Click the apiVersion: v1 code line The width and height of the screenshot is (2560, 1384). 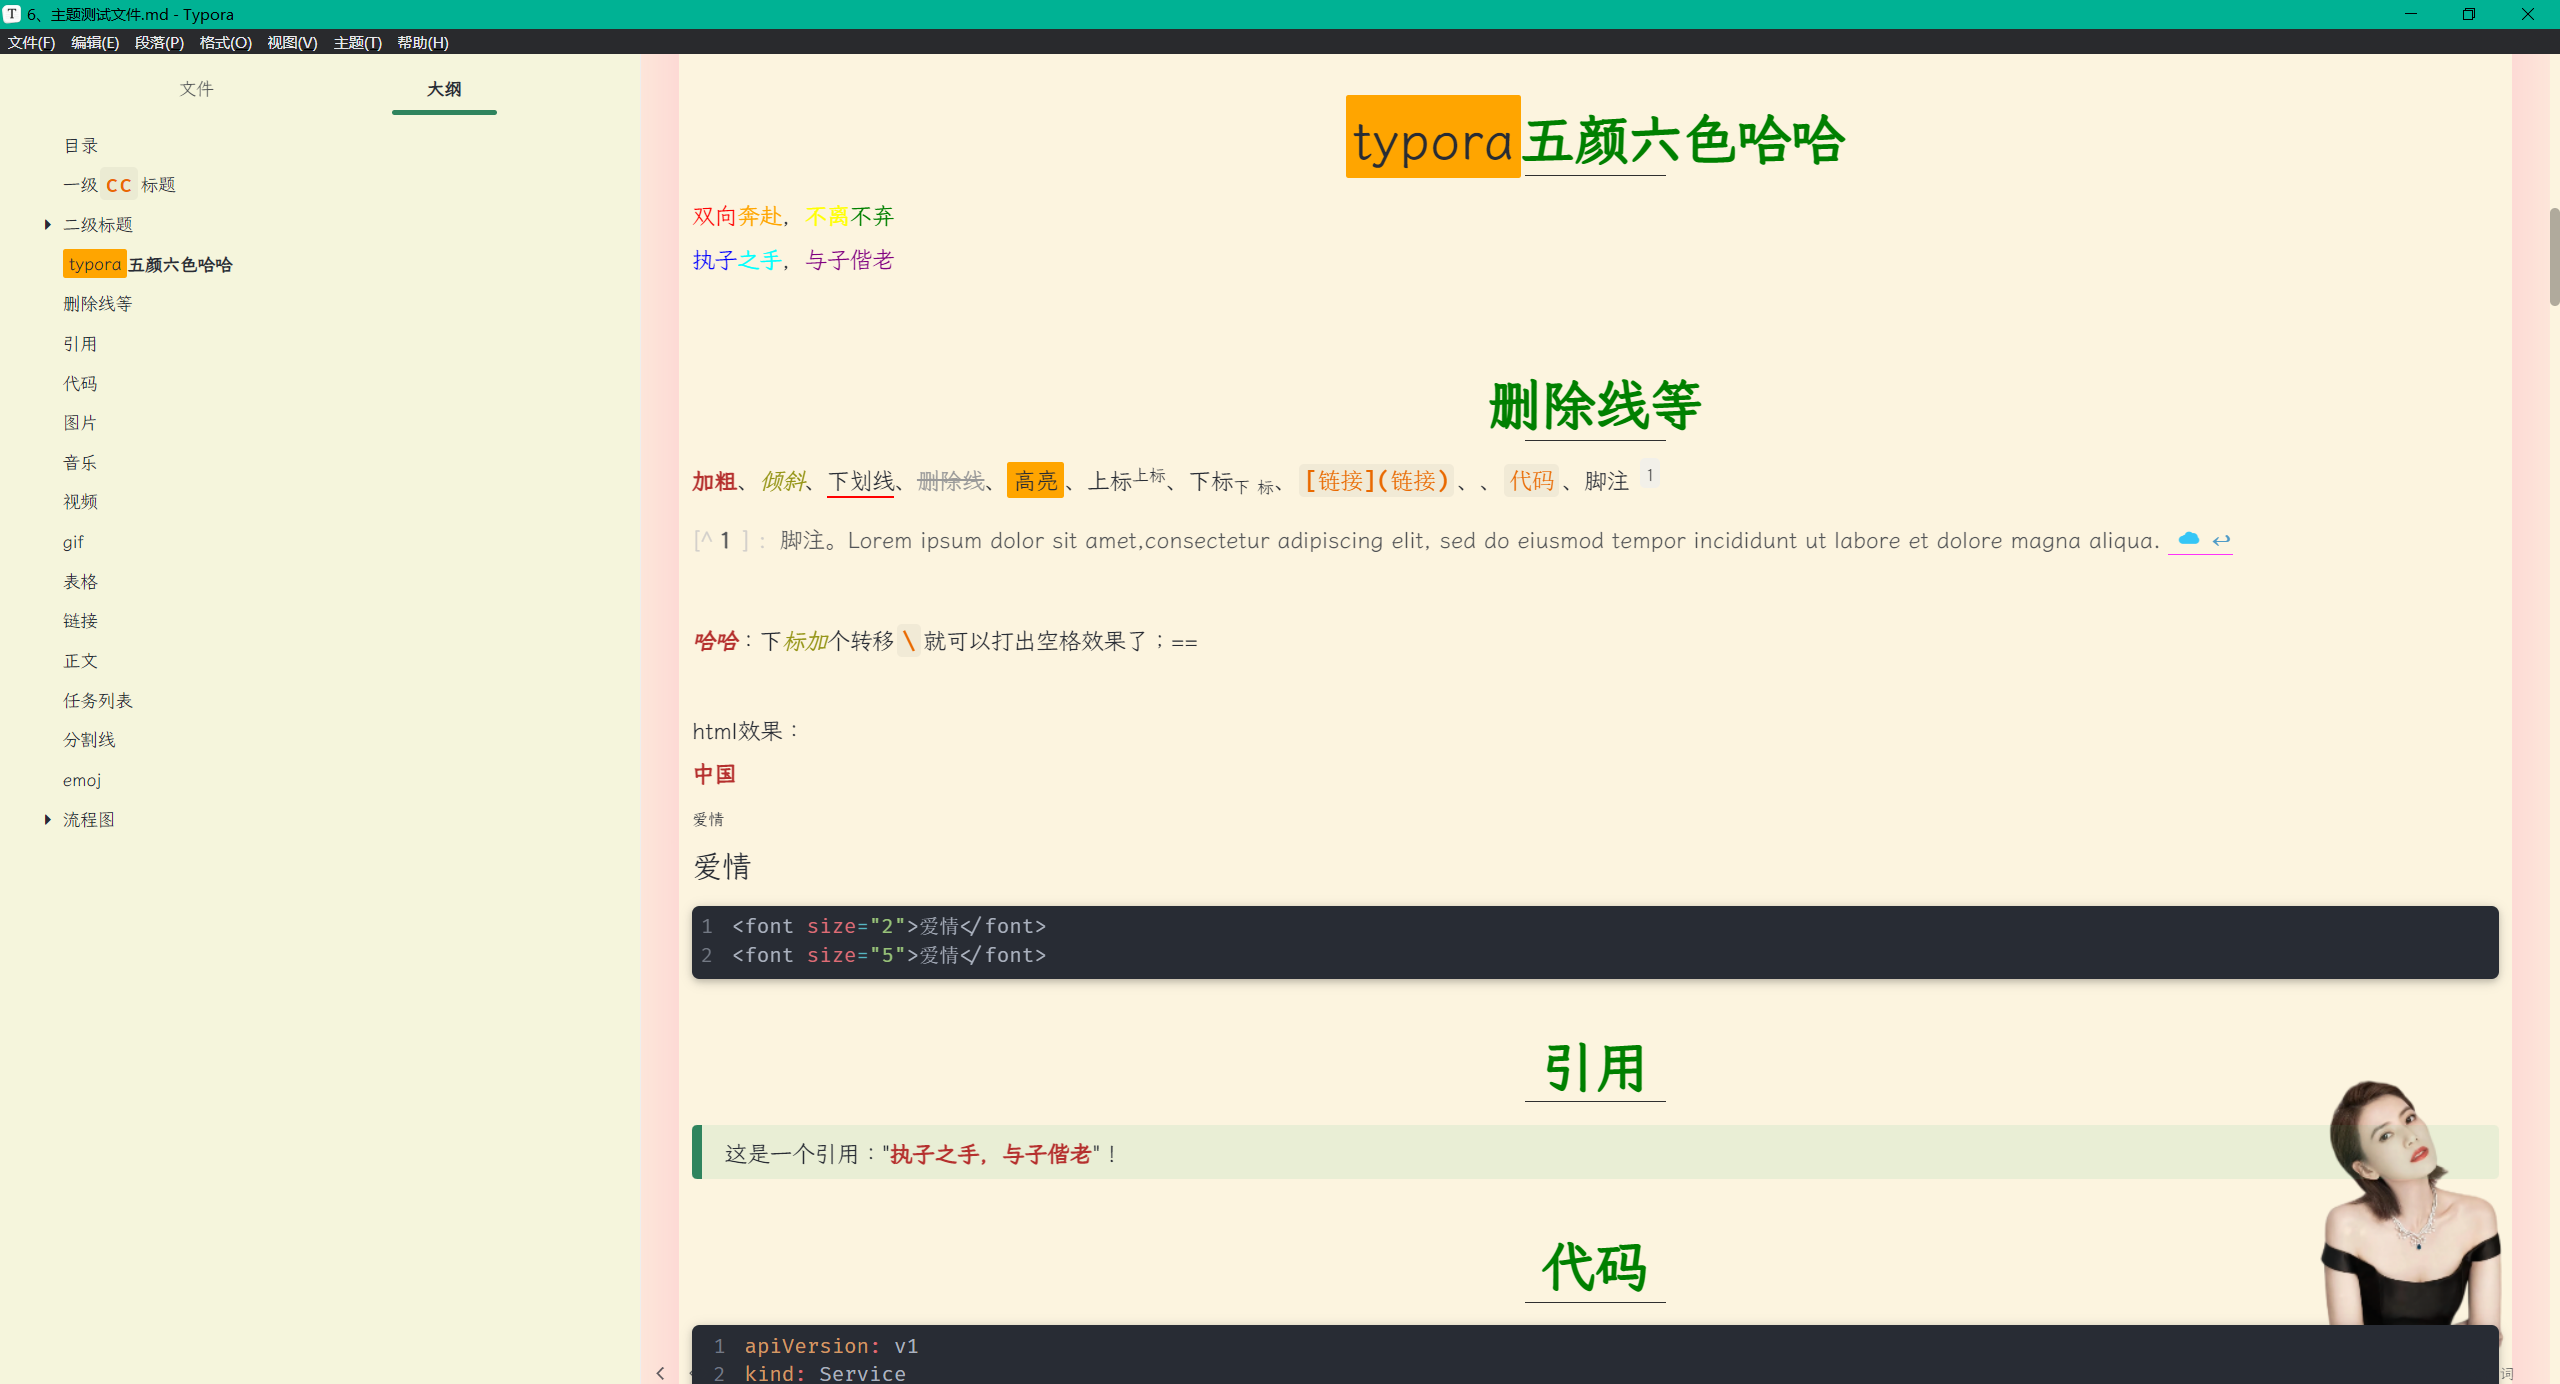point(831,1346)
